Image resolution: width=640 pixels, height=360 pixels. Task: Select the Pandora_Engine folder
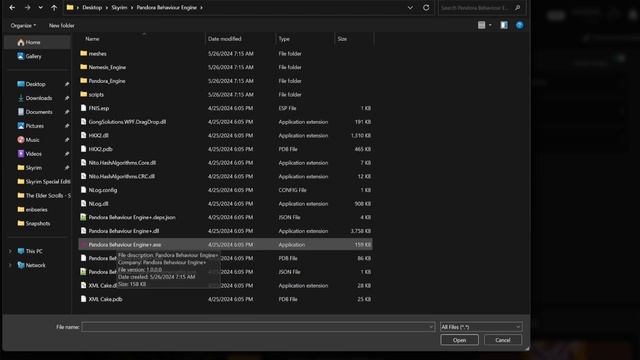coord(225,81)
